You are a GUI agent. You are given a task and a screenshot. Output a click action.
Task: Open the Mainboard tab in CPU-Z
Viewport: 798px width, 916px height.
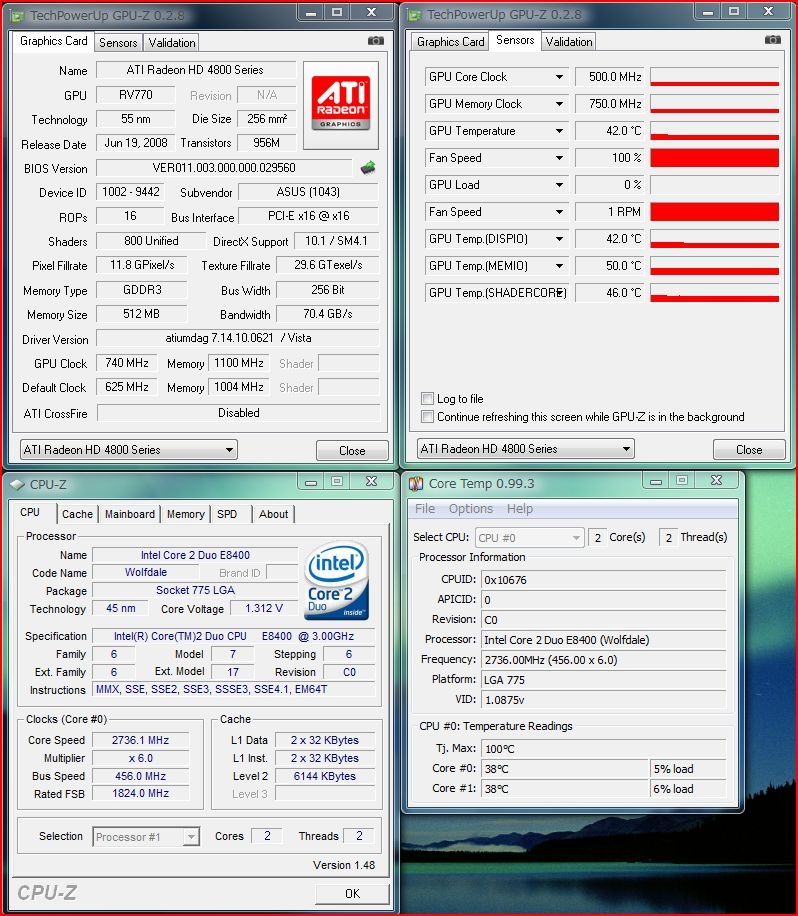[130, 514]
